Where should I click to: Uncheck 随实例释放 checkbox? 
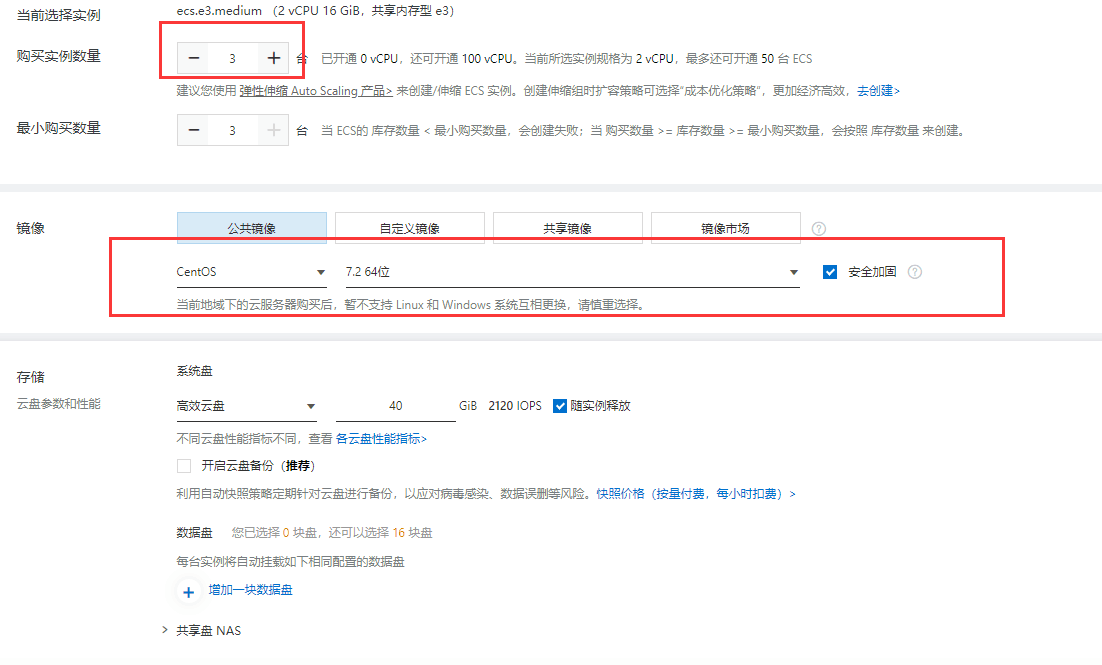(x=560, y=406)
